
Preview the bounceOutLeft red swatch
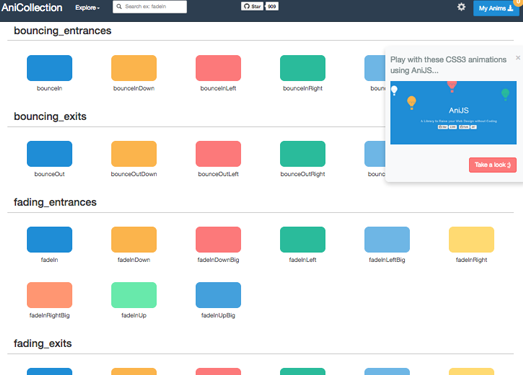[x=218, y=154]
